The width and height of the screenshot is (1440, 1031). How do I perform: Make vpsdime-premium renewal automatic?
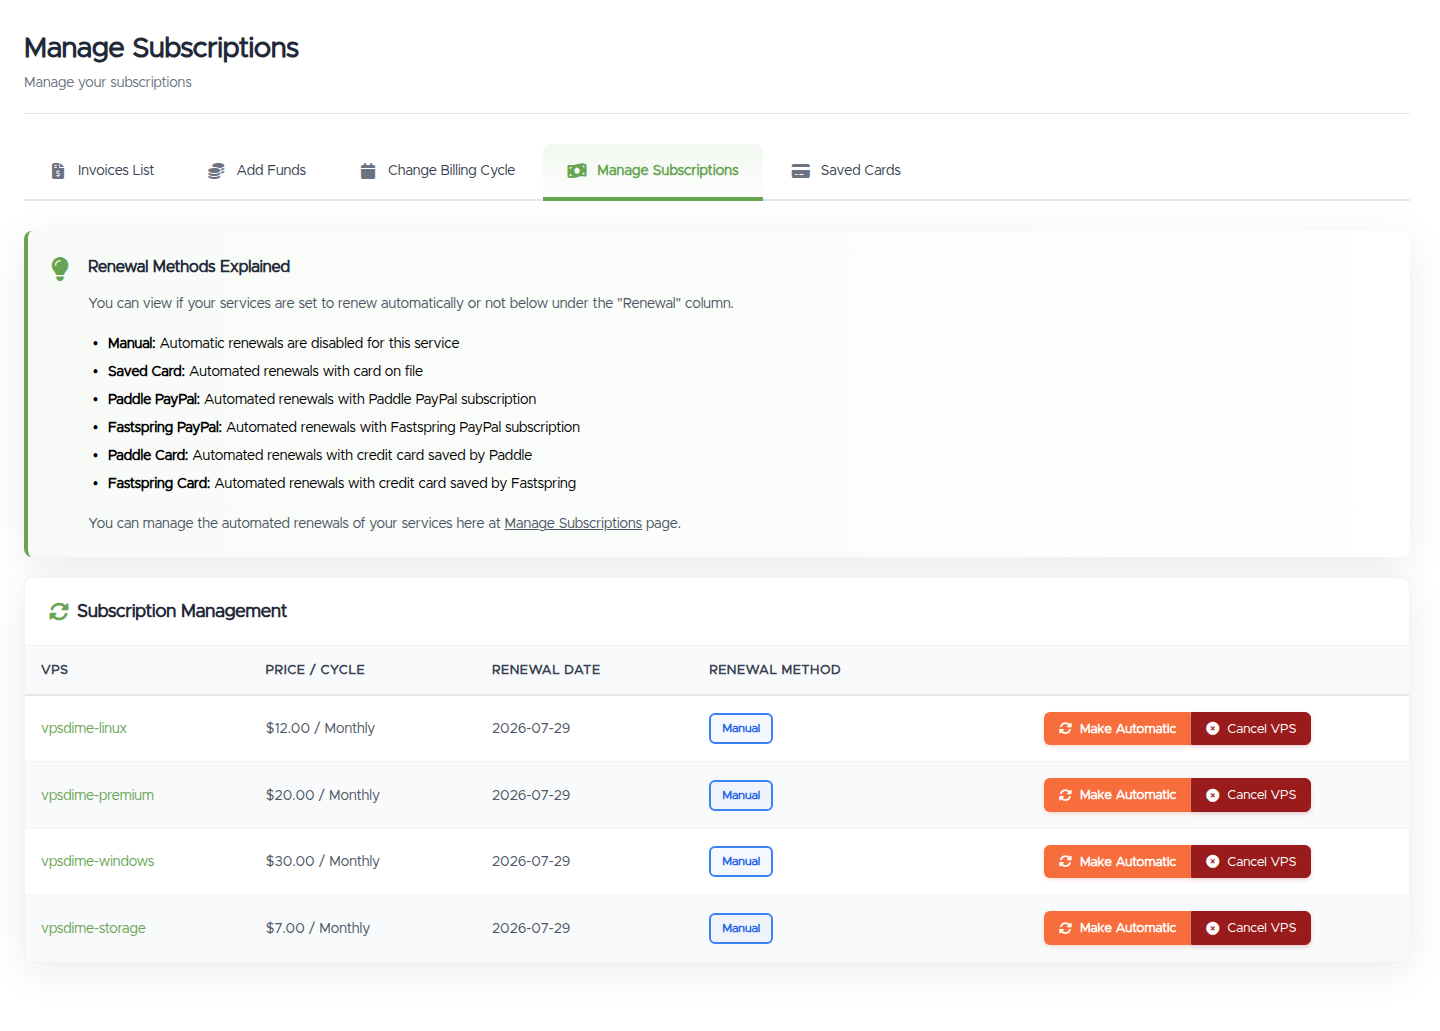1117,795
